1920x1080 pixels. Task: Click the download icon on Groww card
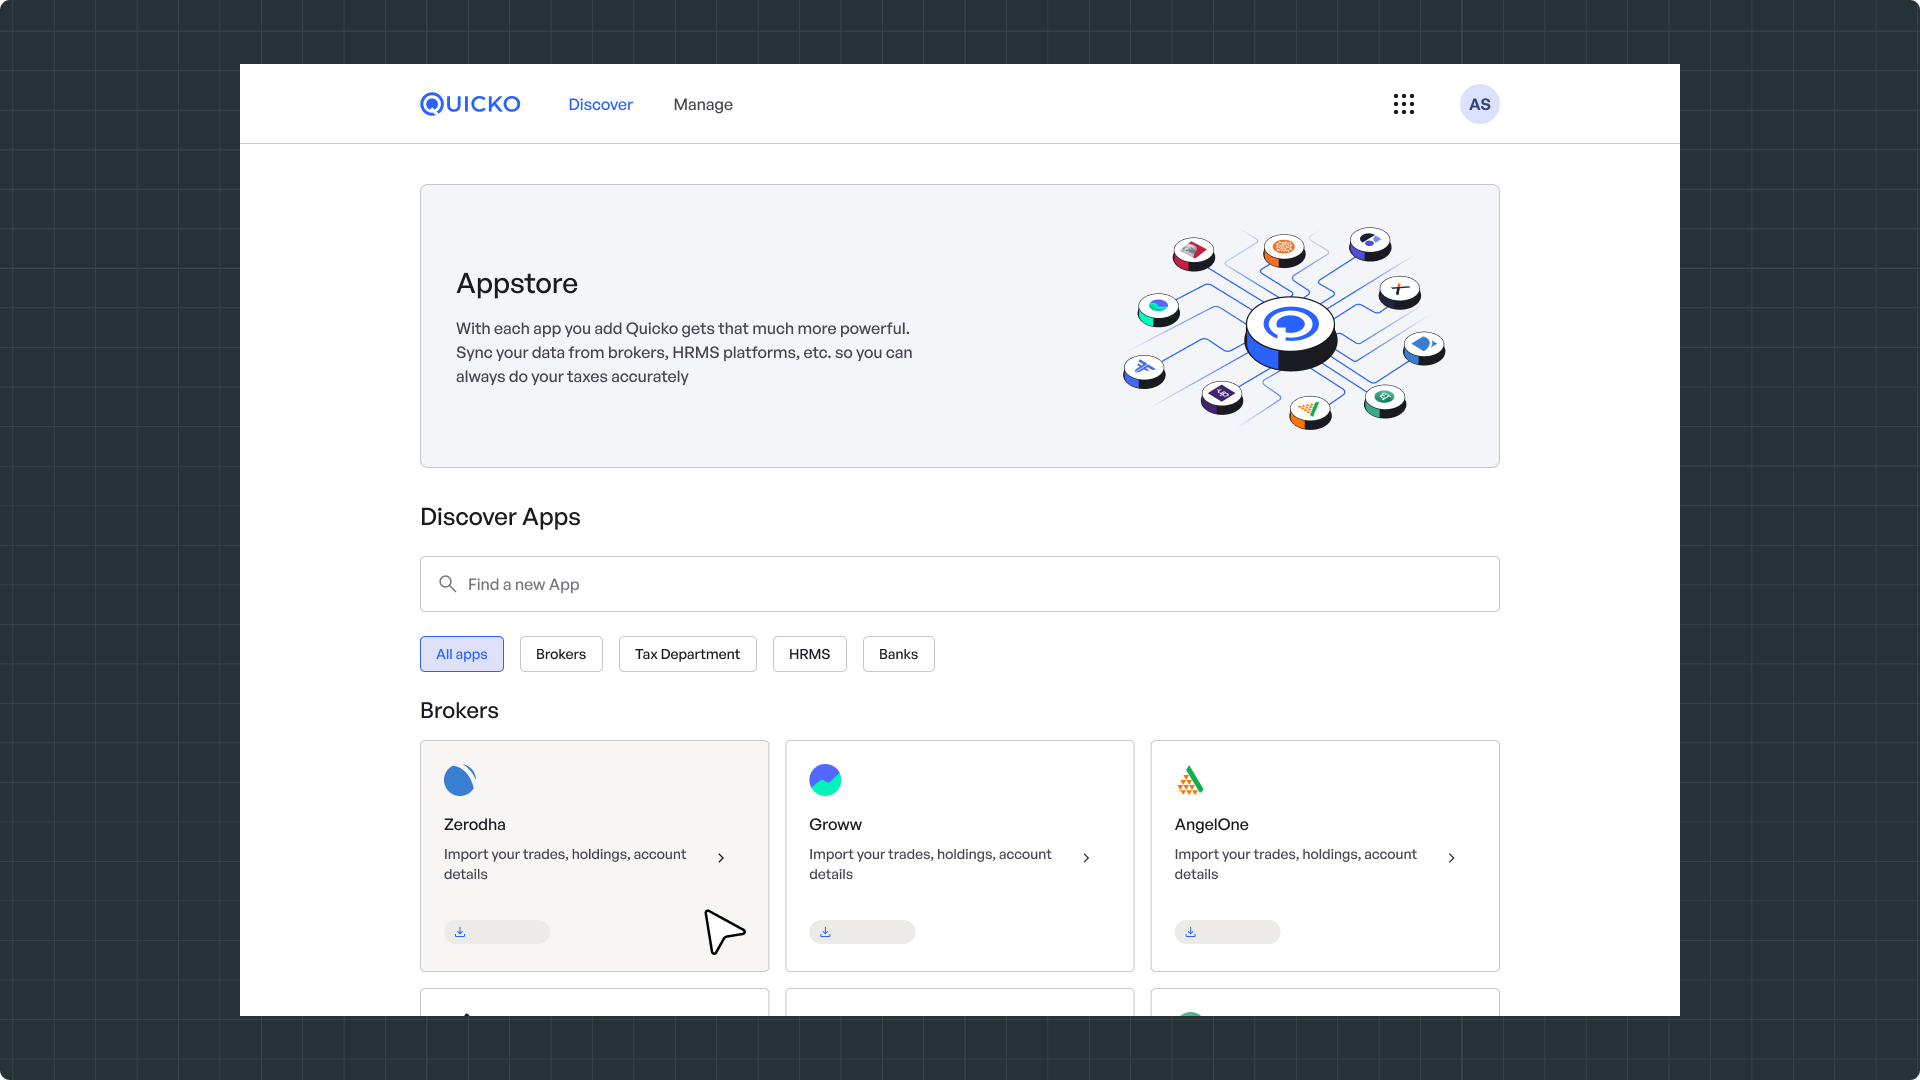(825, 932)
